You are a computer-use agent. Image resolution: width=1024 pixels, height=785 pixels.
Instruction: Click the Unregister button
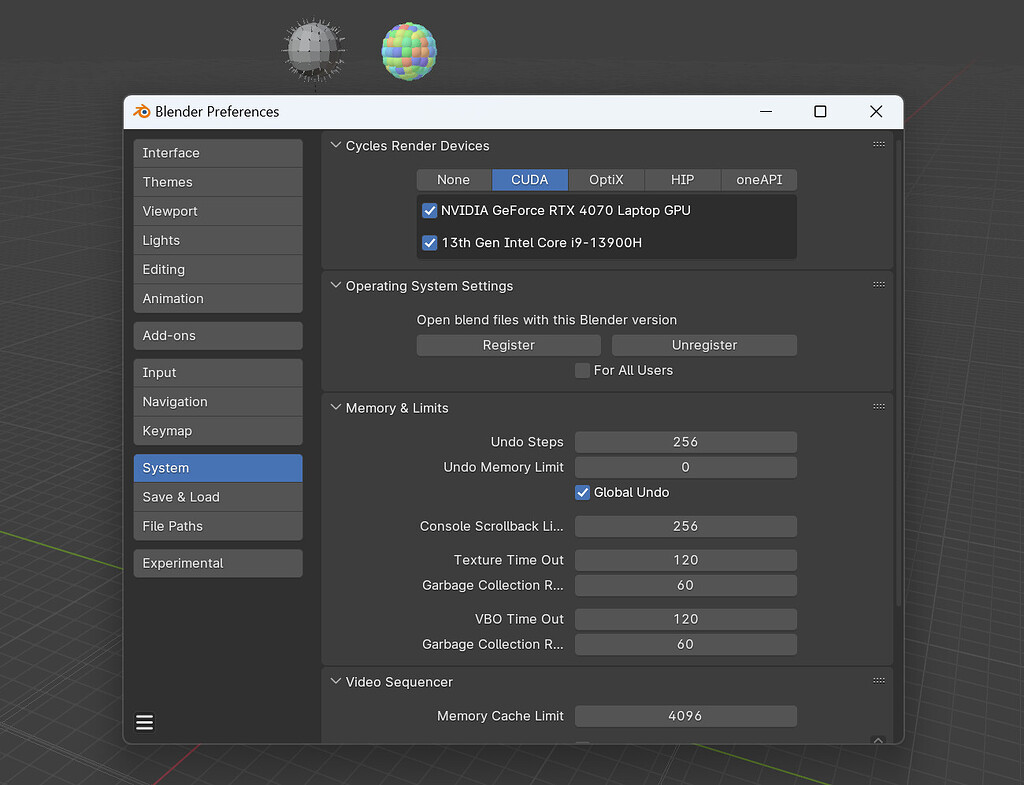pos(704,344)
